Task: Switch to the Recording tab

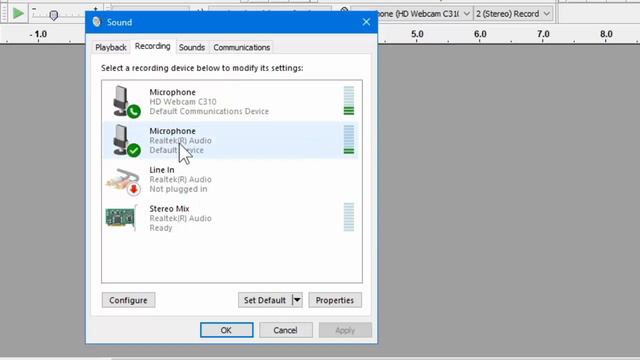Action: [x=152, y=46]
